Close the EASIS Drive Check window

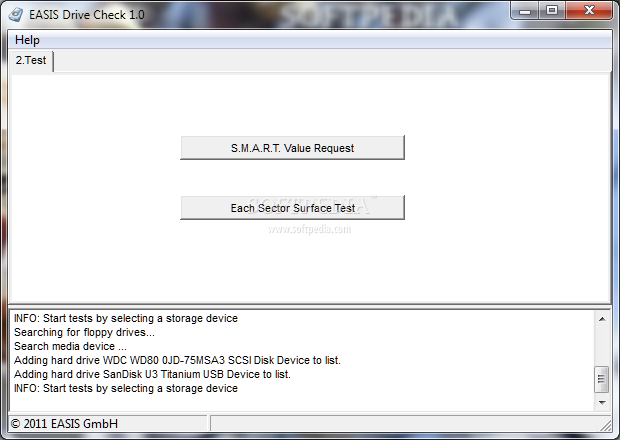pos(589,11)
